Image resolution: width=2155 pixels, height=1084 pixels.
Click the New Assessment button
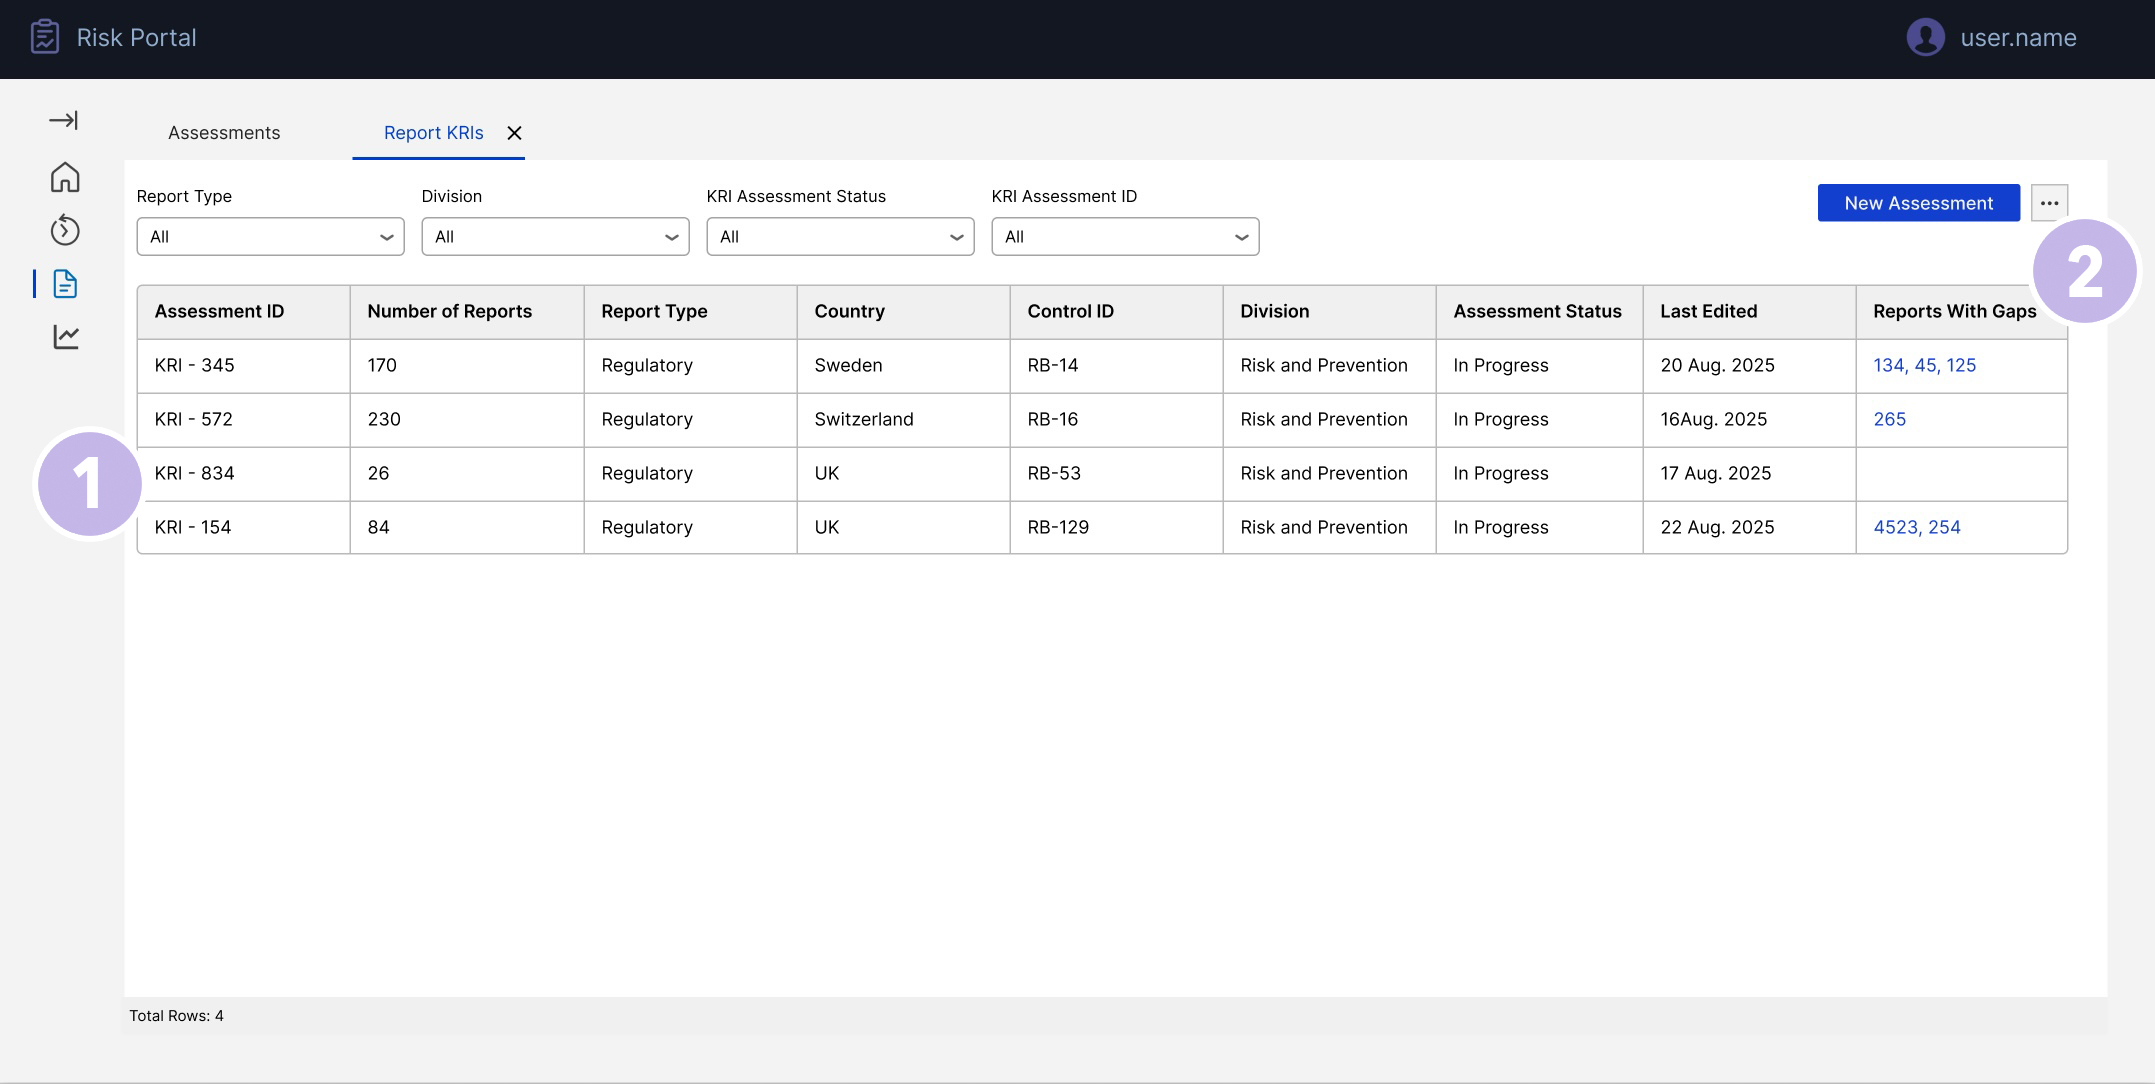click(1918, 203)
